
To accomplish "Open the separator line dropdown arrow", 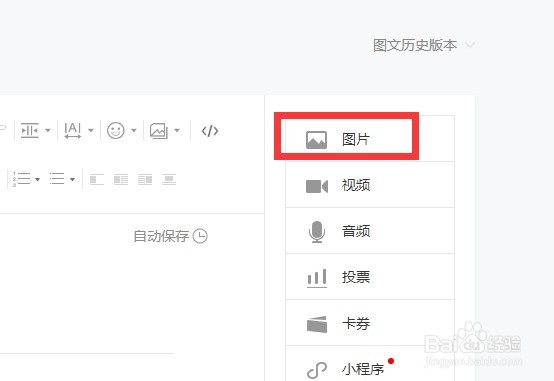I will tap(48, 130).
